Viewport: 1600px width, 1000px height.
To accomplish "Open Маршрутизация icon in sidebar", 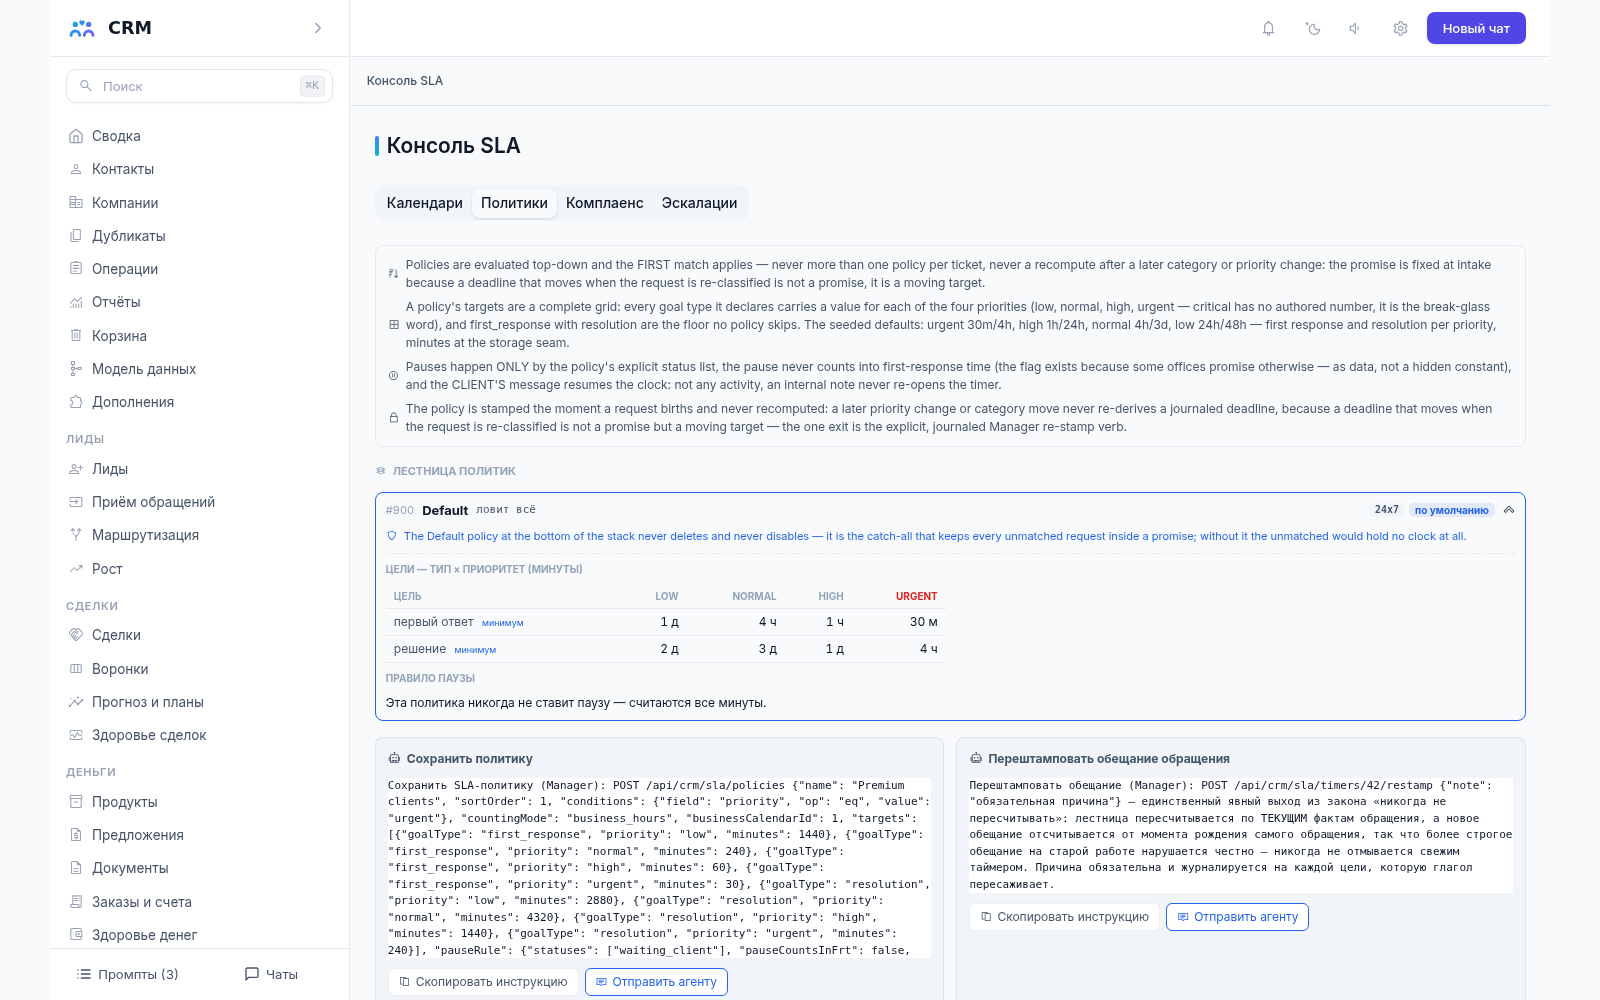I will (x=76, y=535).
